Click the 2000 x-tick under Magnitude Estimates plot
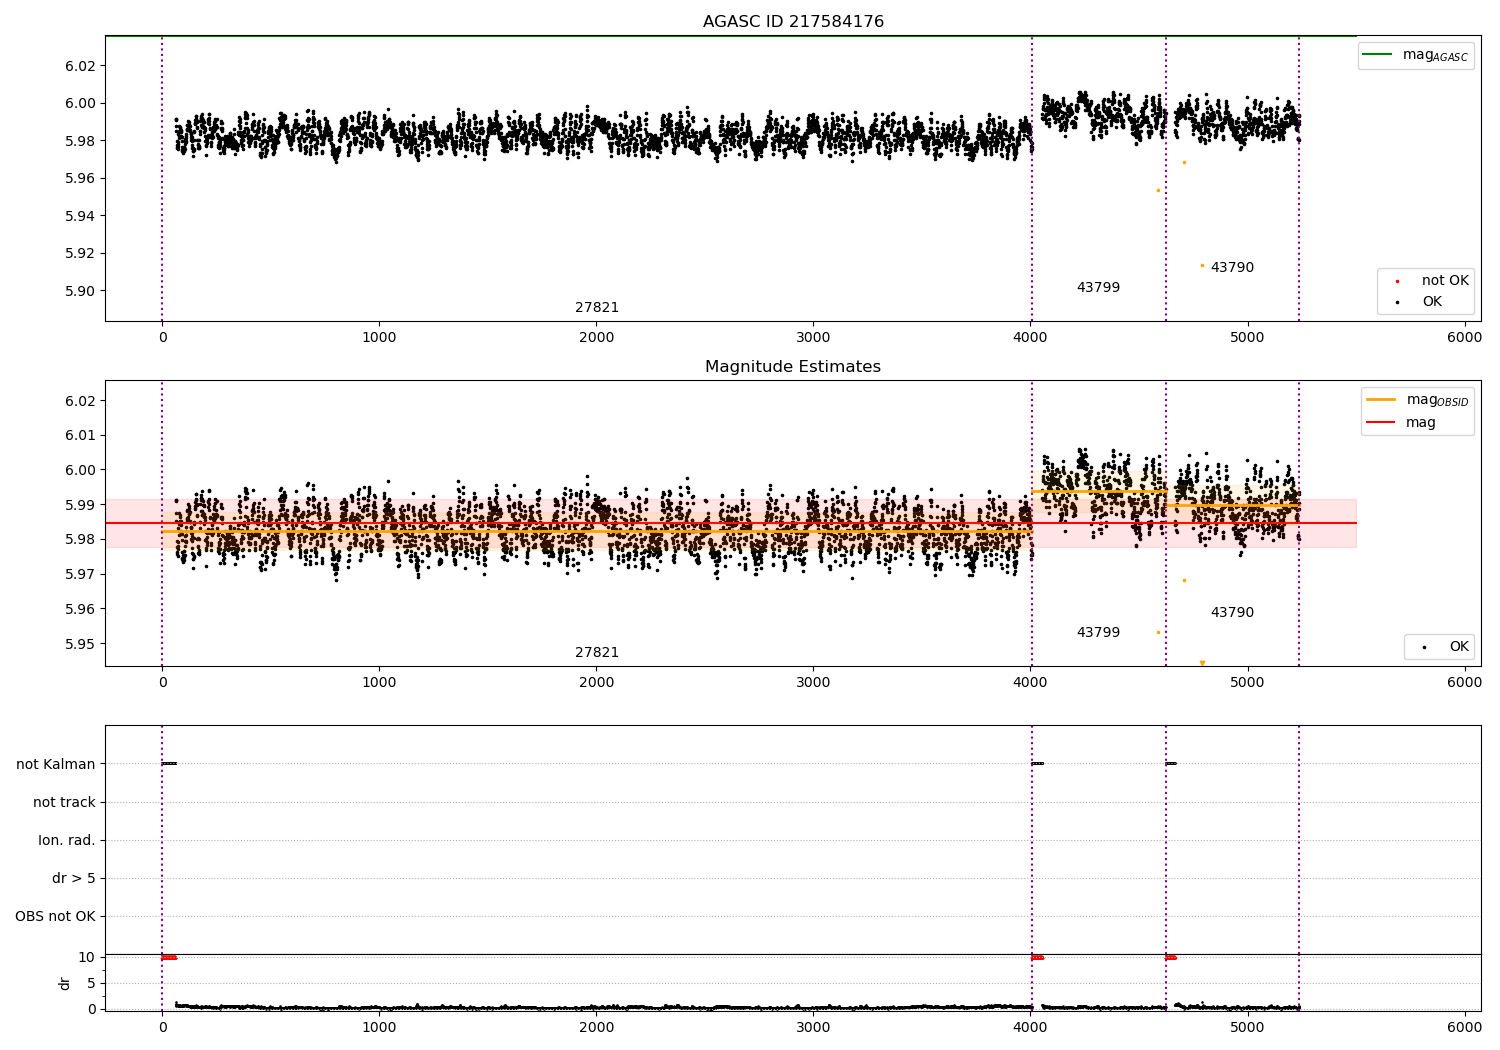This screenshot has width=1500, height=1050. point(596,683)
